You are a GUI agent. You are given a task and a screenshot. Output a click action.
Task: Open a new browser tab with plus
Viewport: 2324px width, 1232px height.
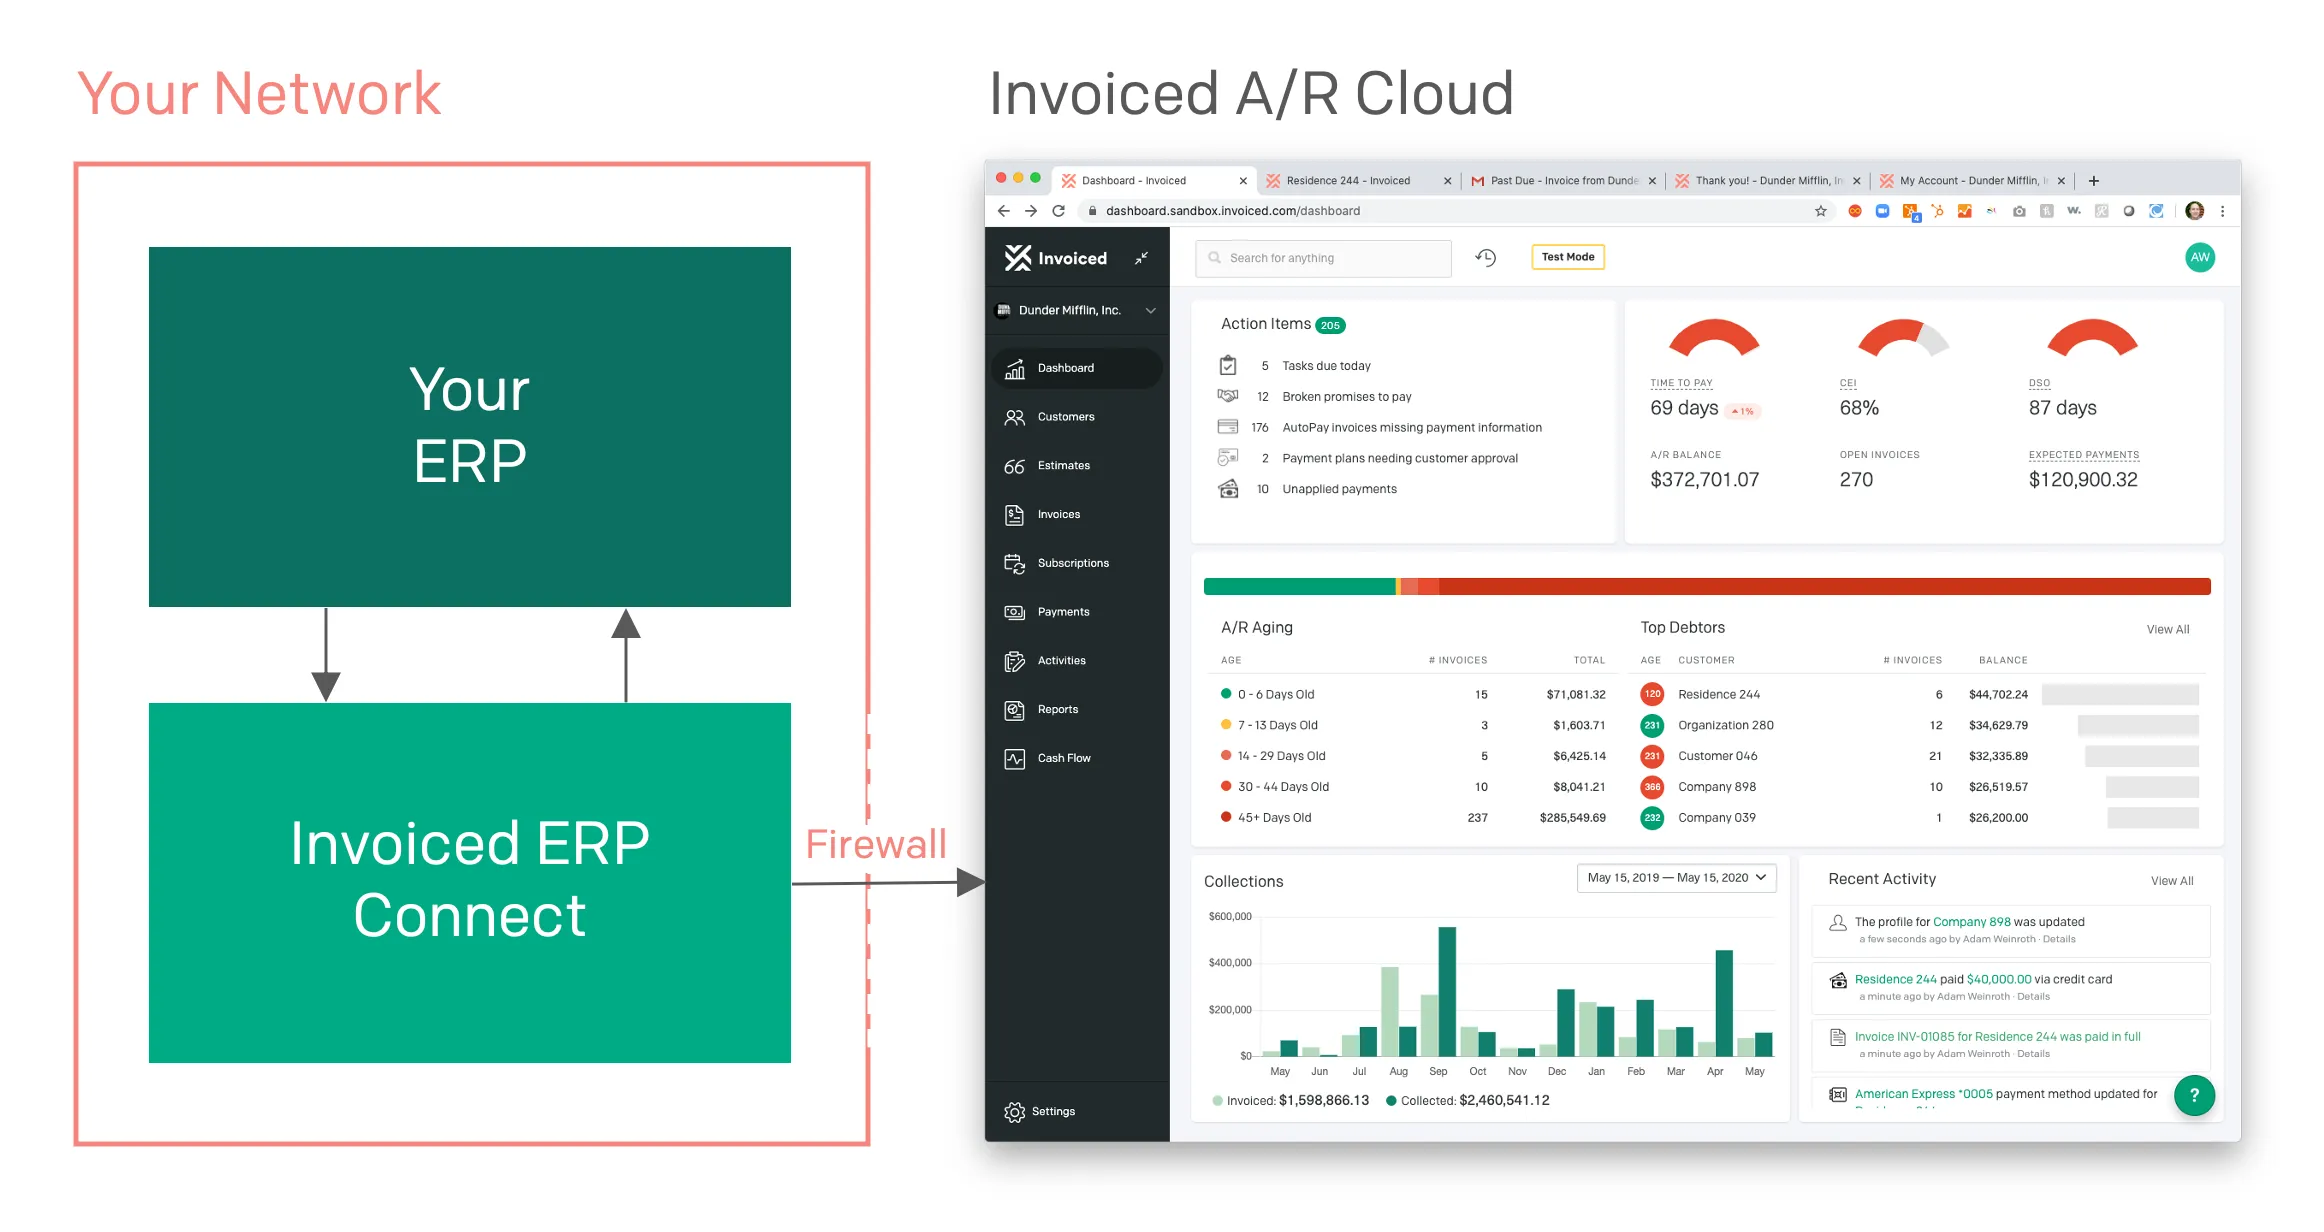click(2094, 181)
